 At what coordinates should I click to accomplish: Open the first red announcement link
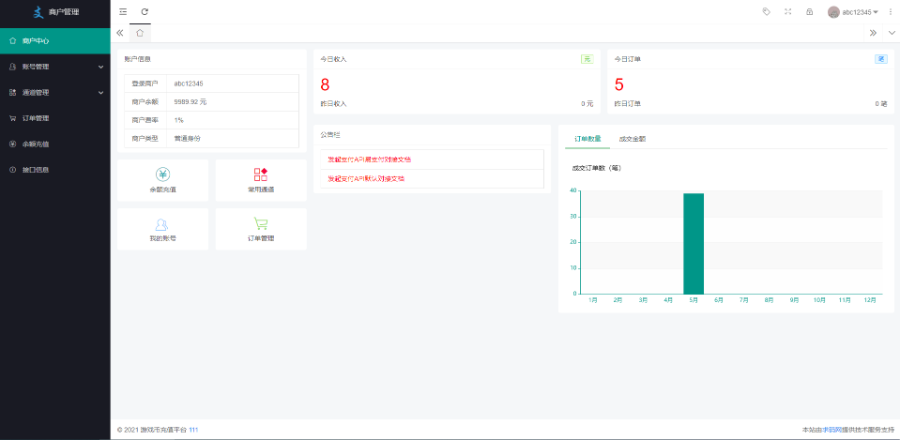click(x=369, y=159)
